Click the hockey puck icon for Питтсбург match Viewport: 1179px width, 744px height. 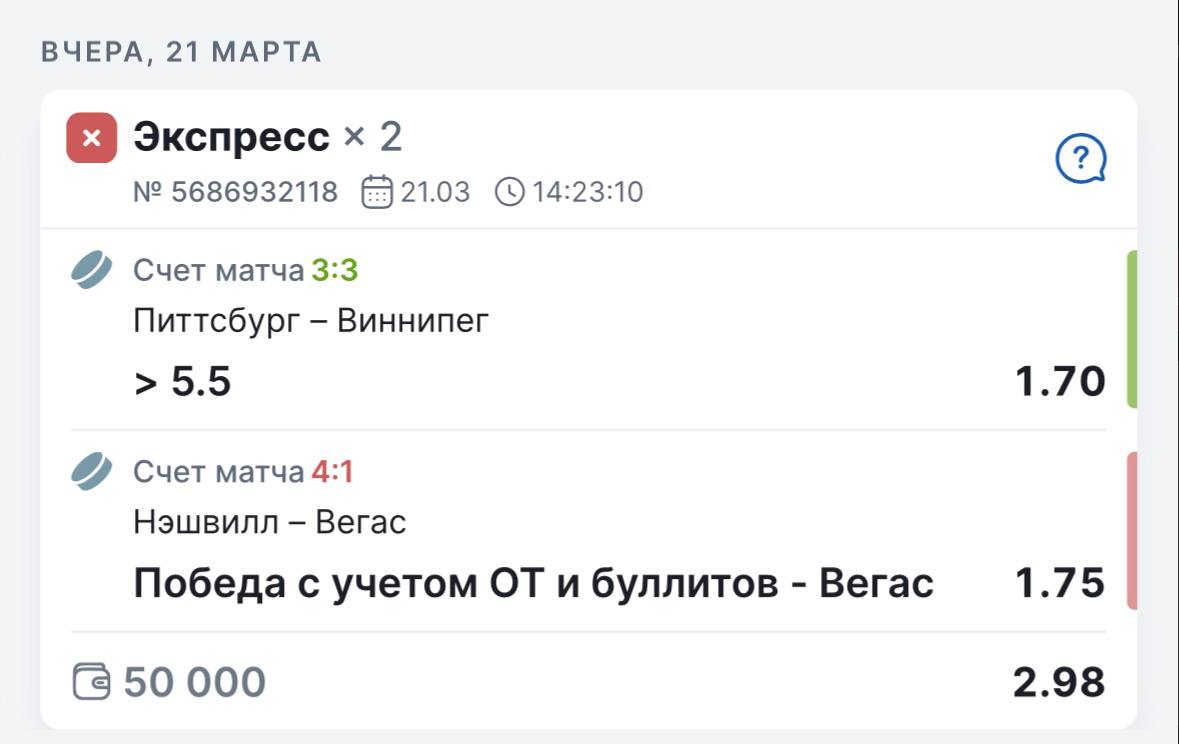92,270
